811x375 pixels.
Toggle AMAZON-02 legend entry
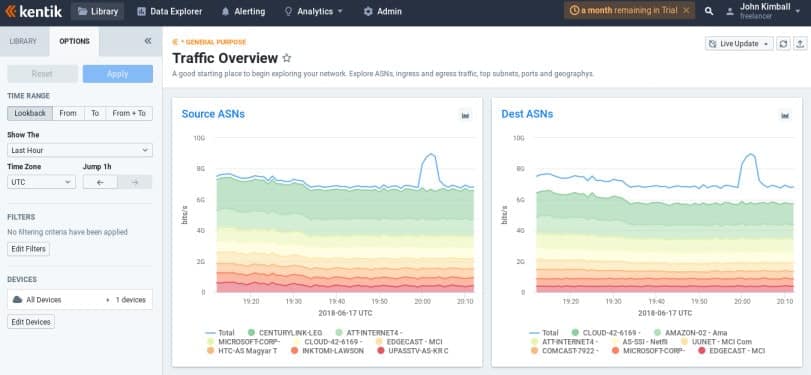pos(690,333)
